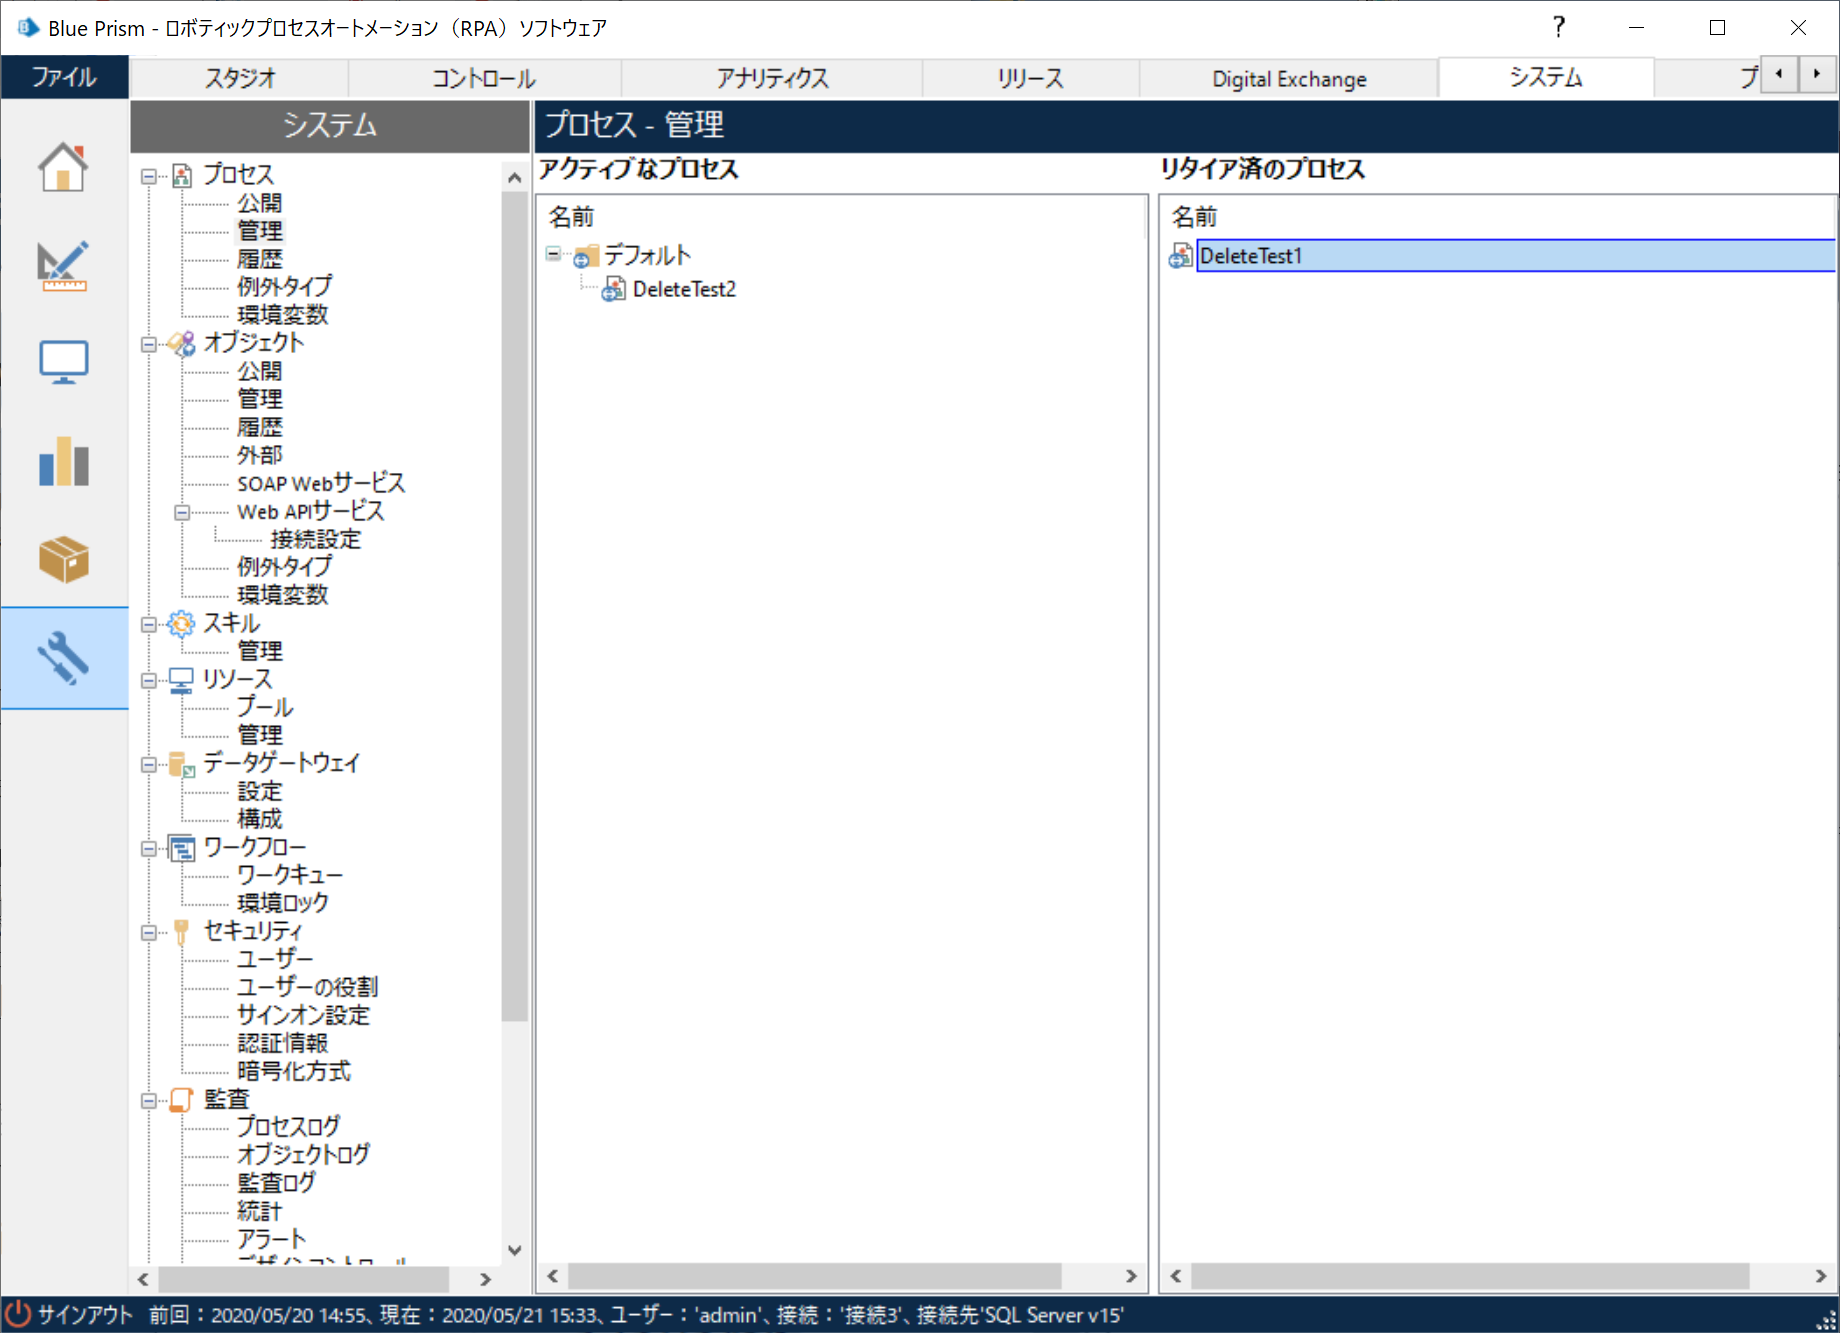Screen dimensions: 1840x1333
Task: Collapse the Web APIサービス node
Action: click(x=181, y=512)
